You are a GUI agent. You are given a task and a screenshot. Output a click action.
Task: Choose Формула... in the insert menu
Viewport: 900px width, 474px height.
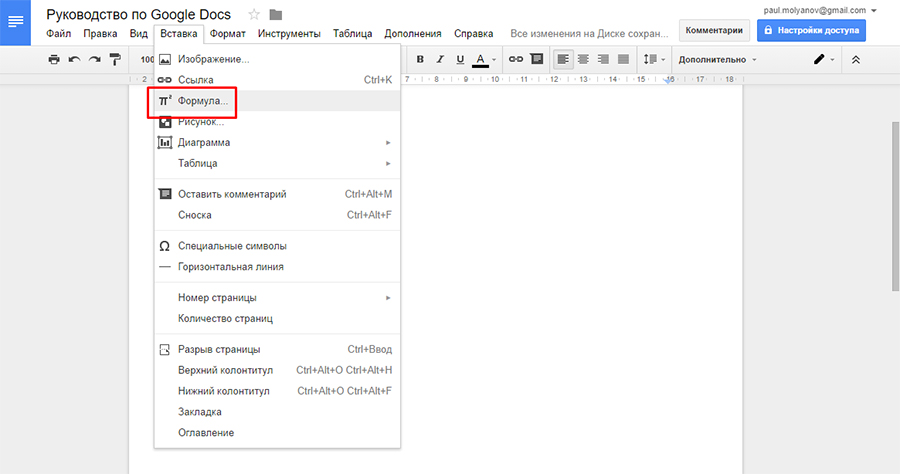tap(277, 100)
